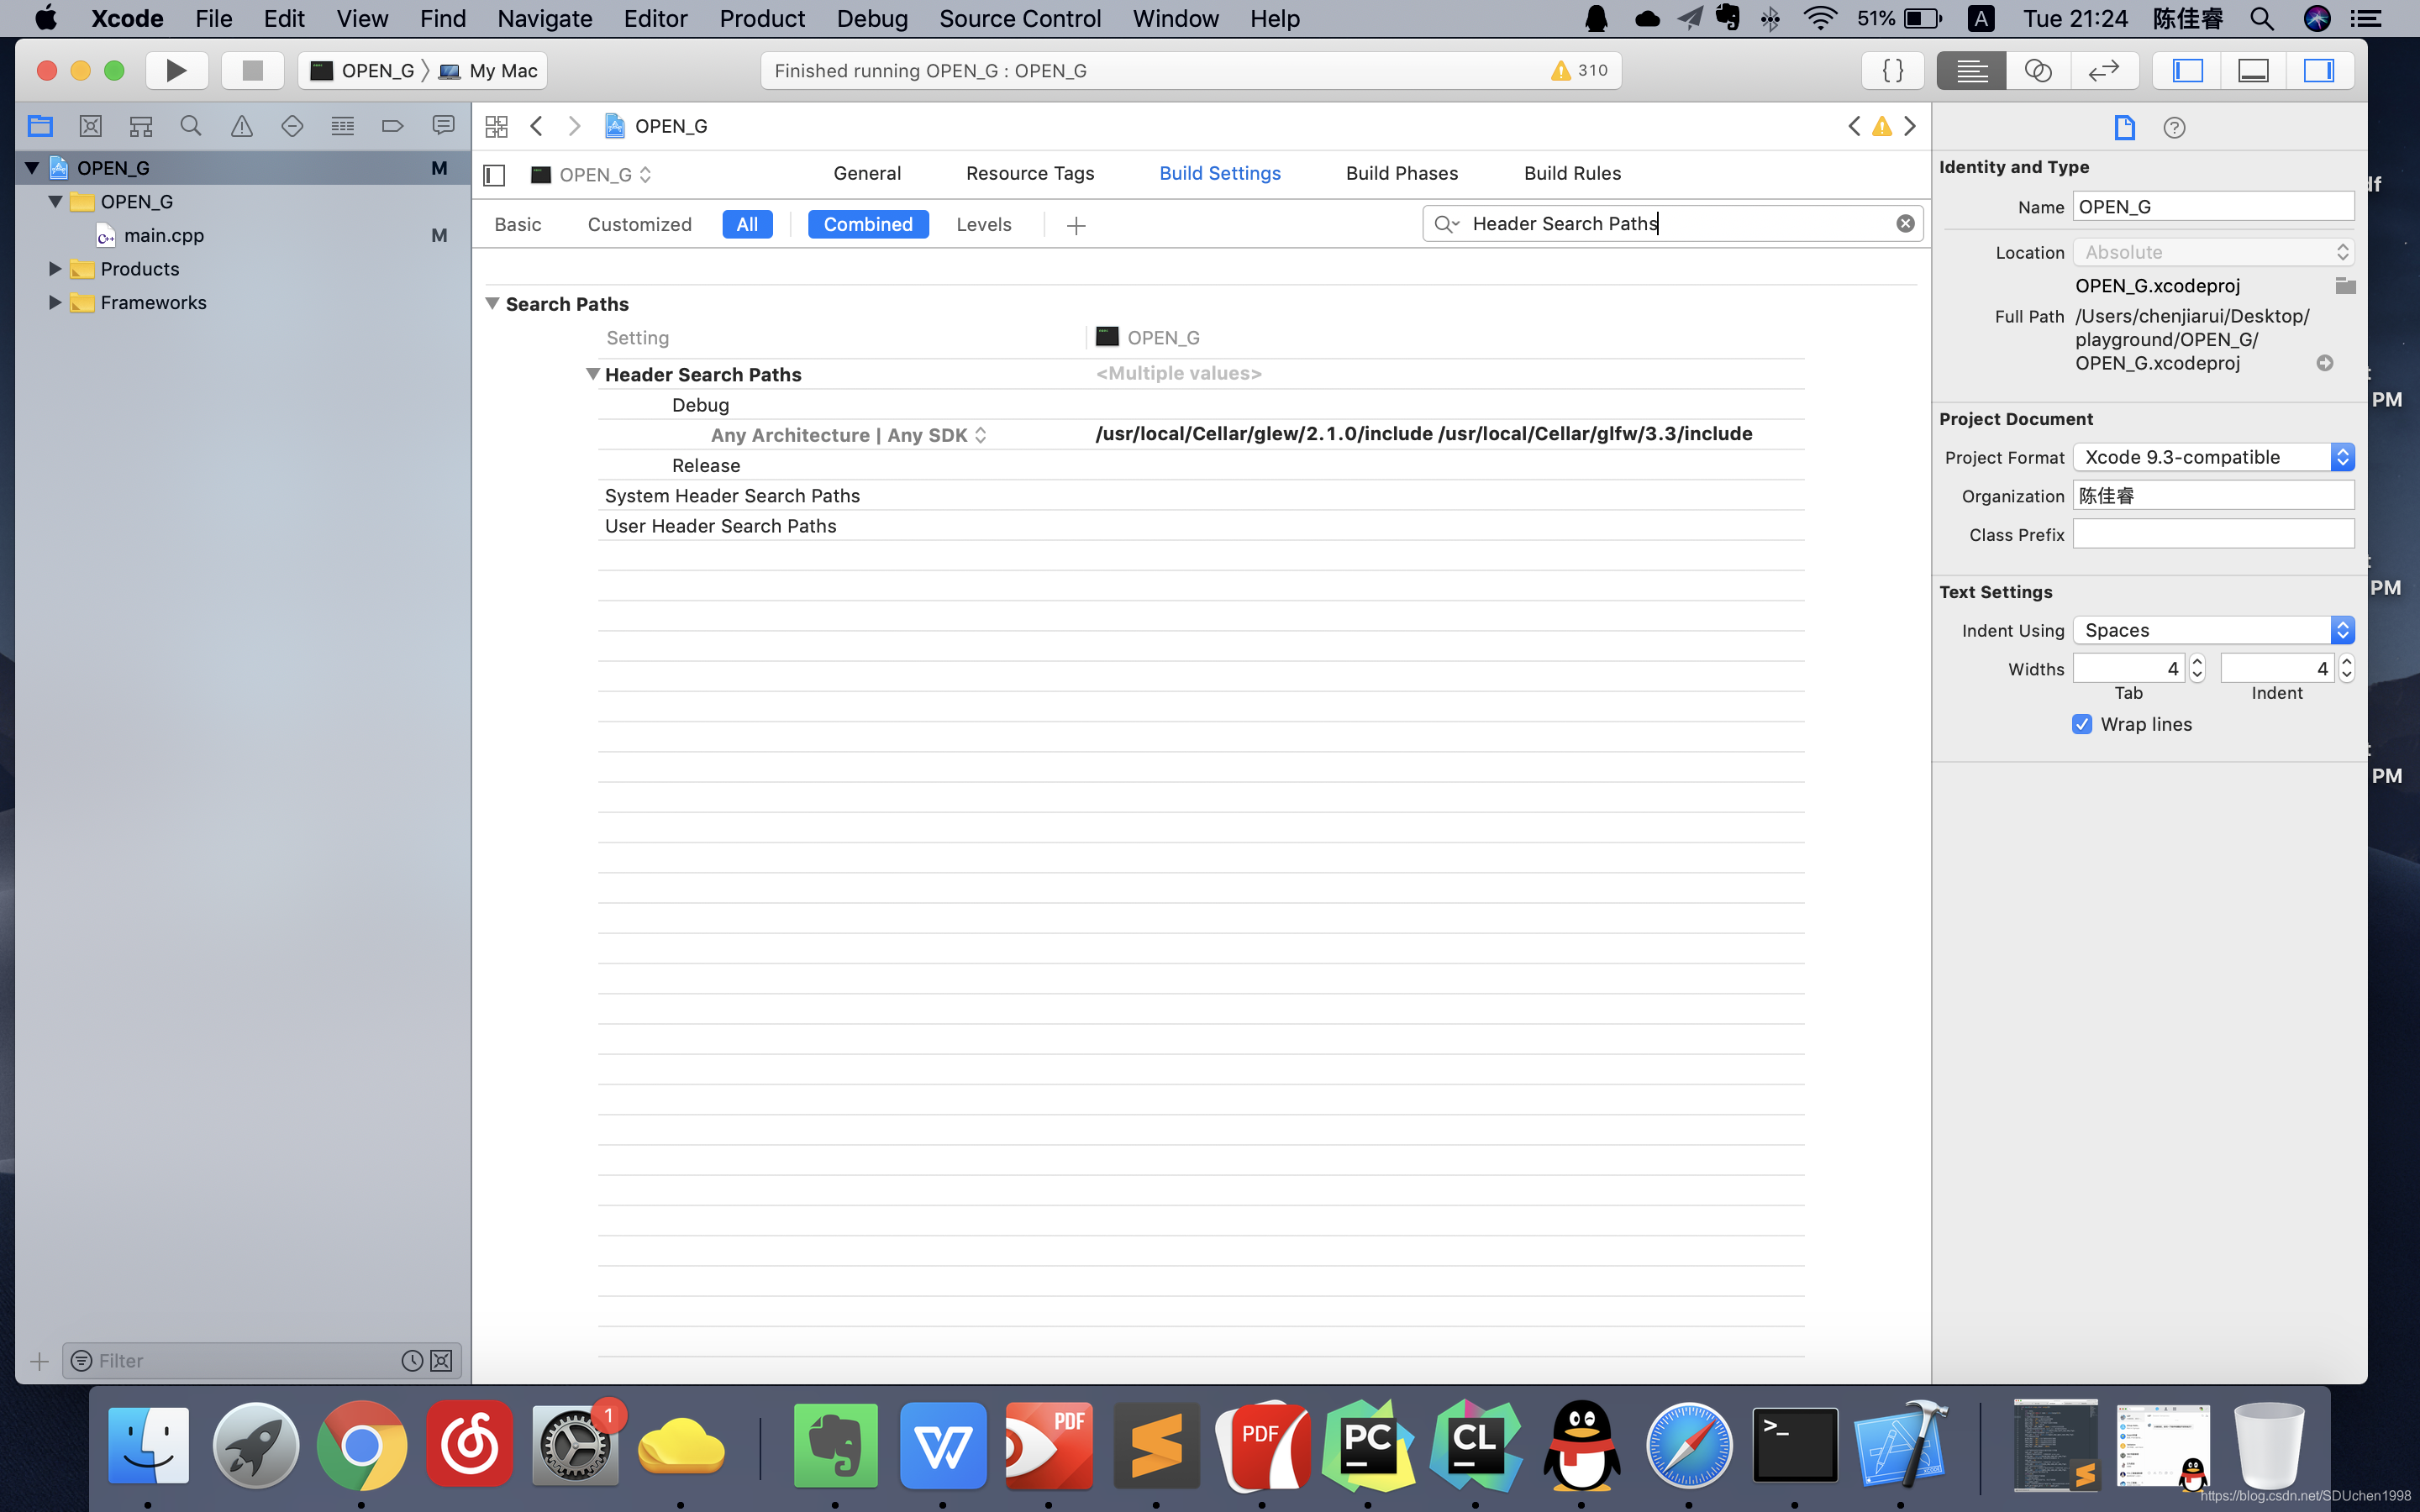Screen dimensions: 2420x1512
Task: Switch to the Assistant editor
Action: point(2038,70)
